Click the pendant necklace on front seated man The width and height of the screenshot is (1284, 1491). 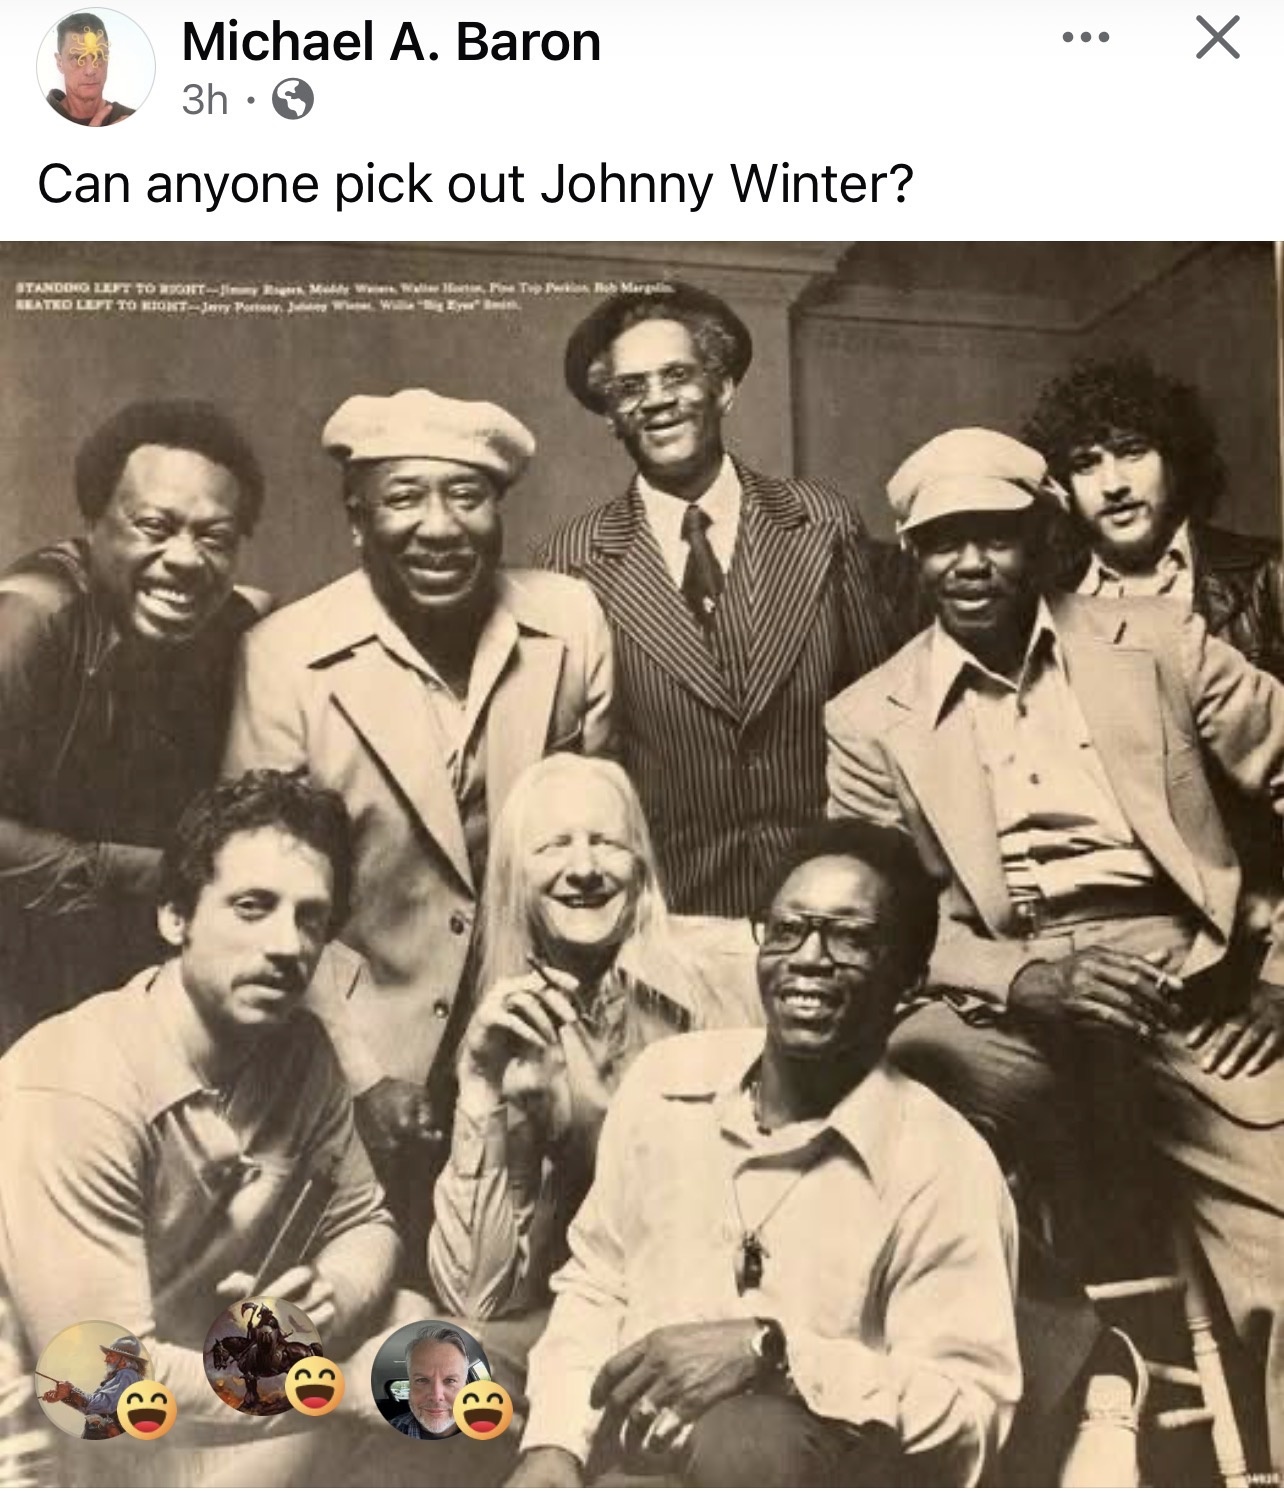coord(750,1260)
